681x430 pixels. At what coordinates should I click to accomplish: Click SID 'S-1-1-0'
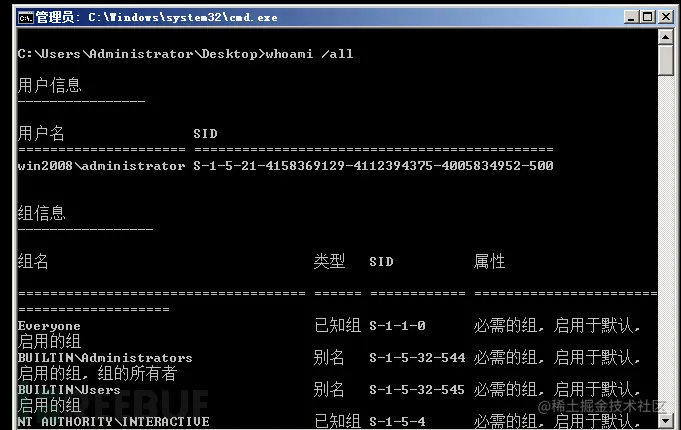click(x=397, y=326)
